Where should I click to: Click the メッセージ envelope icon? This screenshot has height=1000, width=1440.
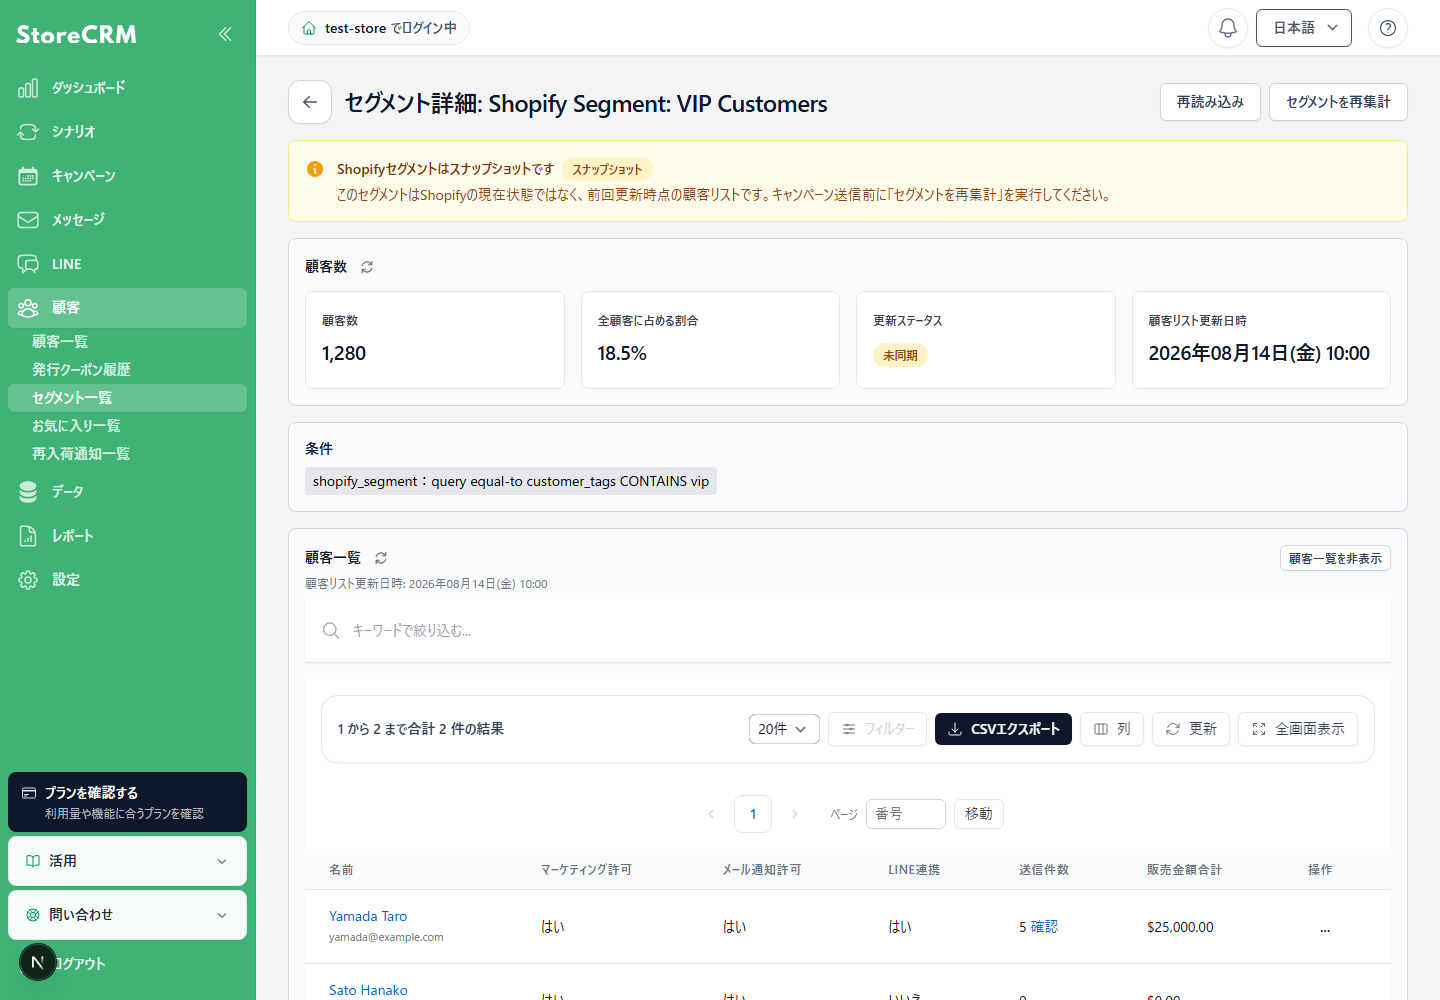click(28, 220)
